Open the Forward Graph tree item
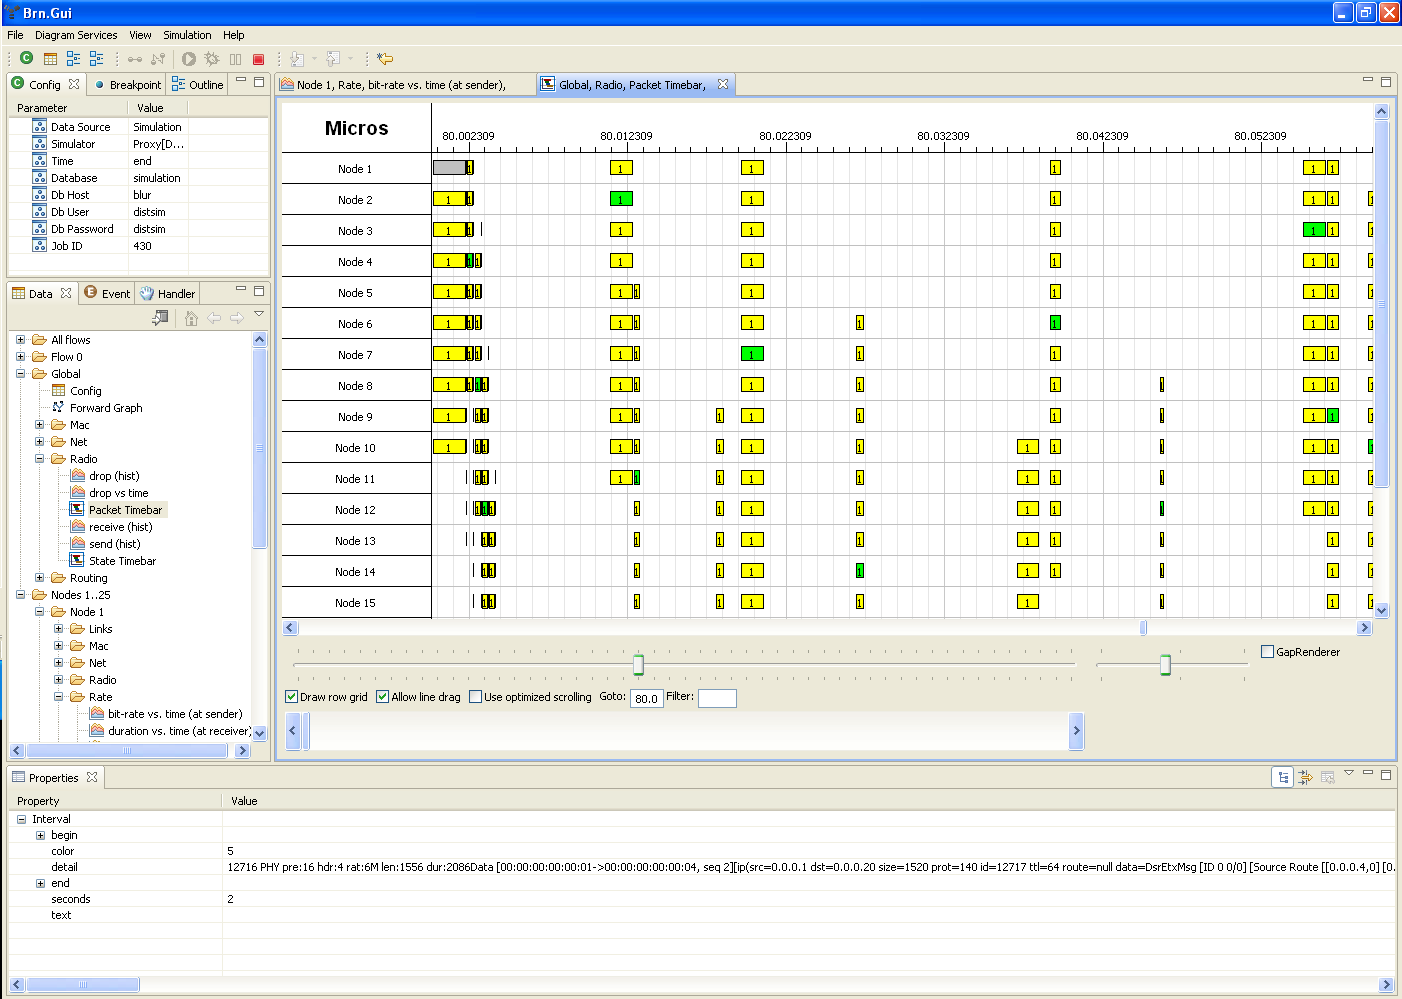The width and height of the screenshot is (1402, 999). point(106,408)
